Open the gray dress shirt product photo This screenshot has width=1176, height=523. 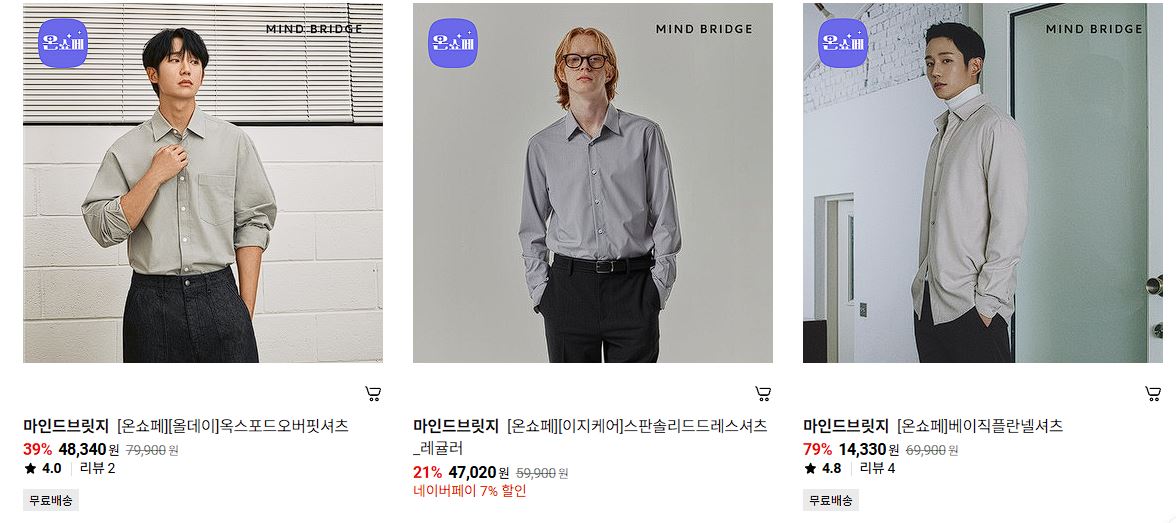592,183
